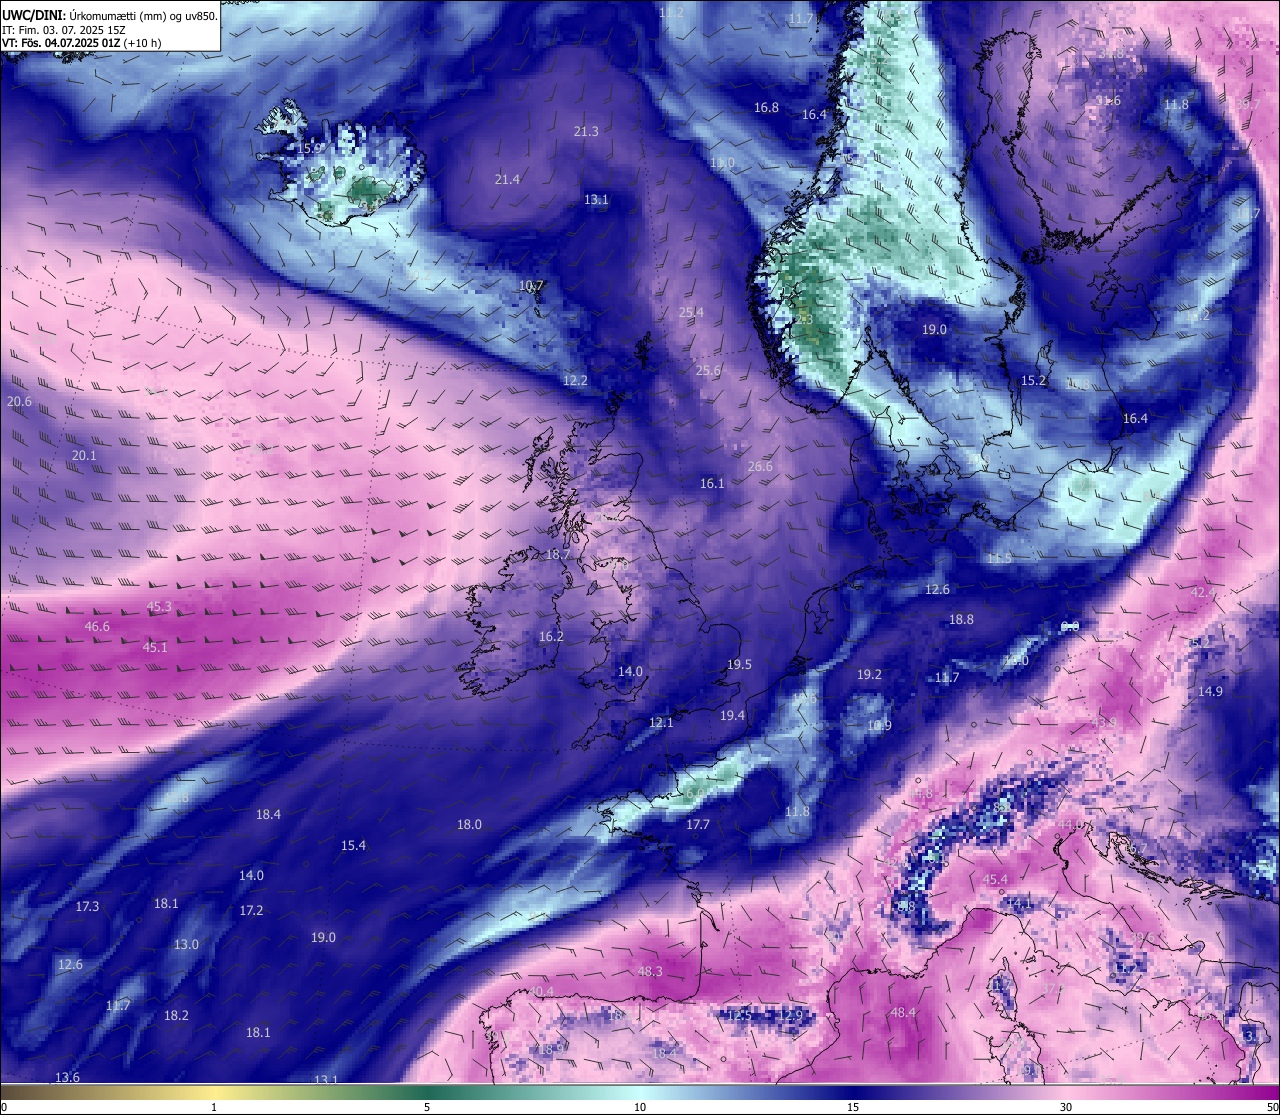The image size is (1280, 1115).
Task: Click the 45.4 value label
Action: [x=995, y=880]
